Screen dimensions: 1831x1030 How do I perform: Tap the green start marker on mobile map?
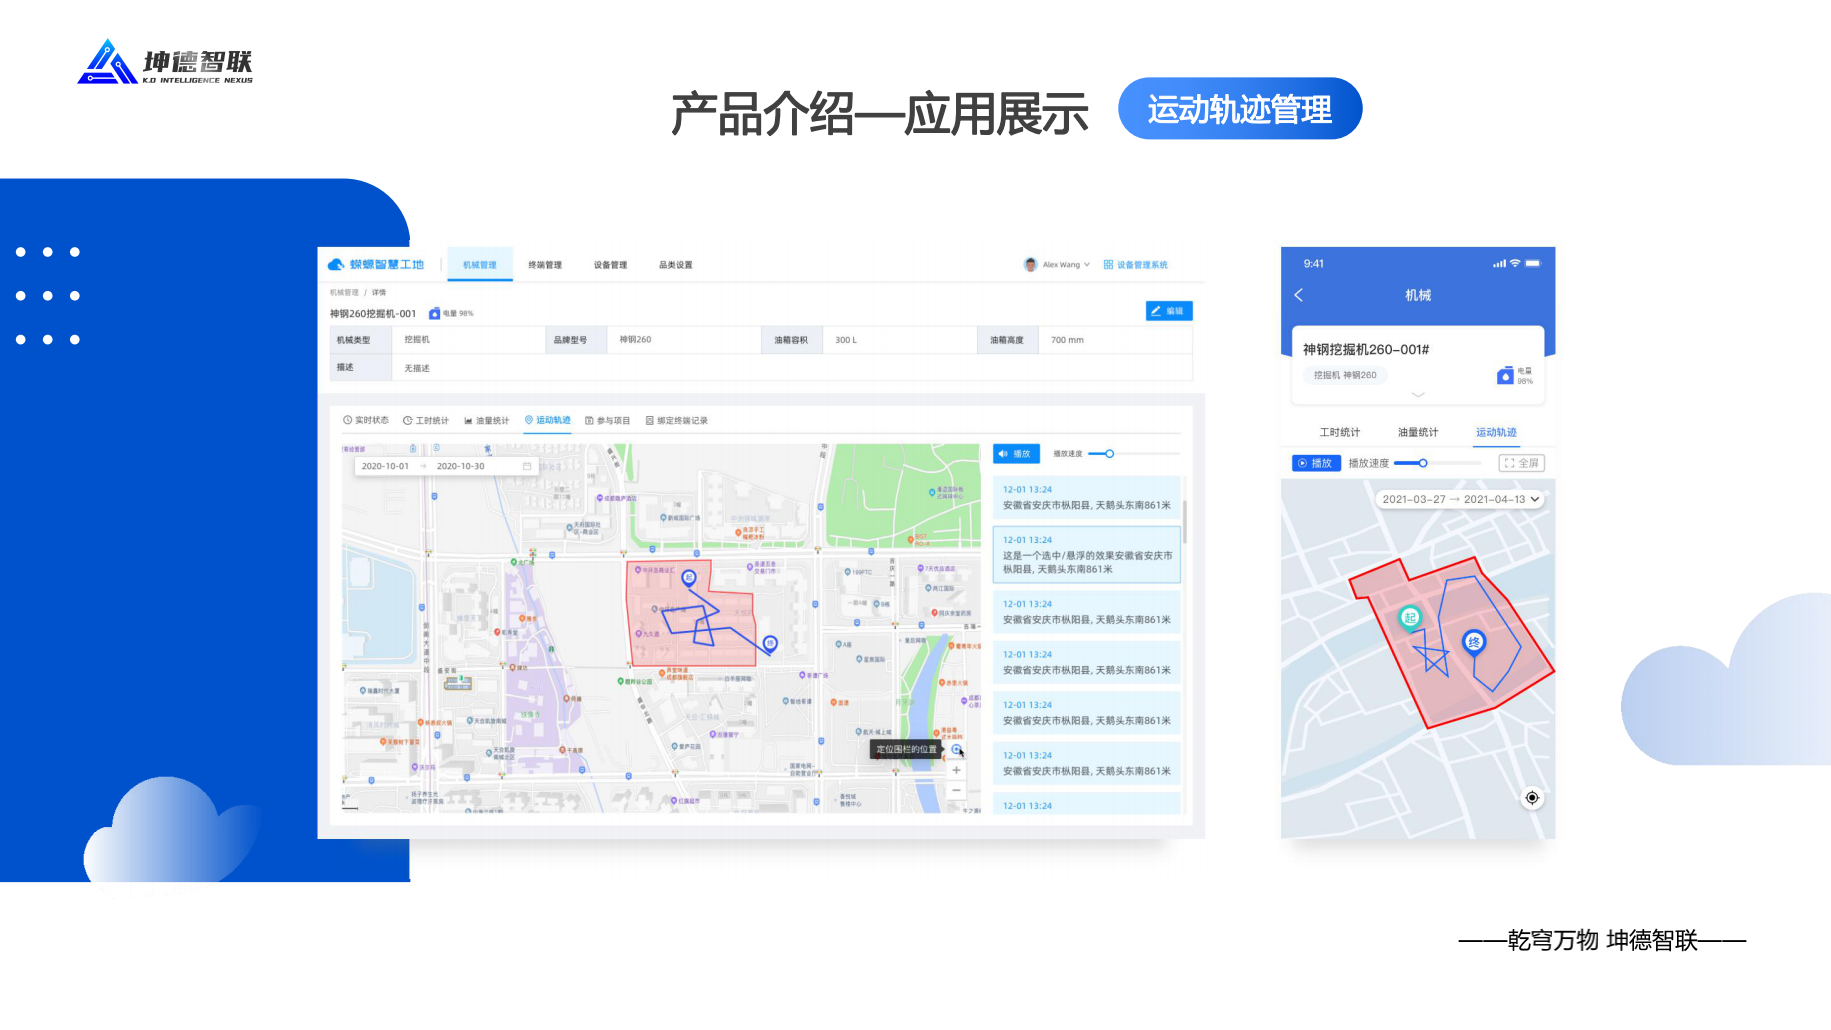pos(1410,617)
